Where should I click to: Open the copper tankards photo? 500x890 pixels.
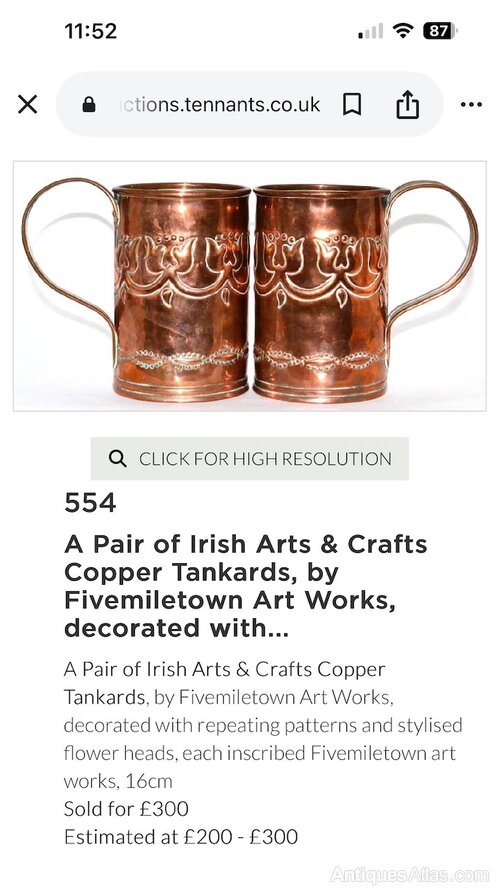click(x=250, y=286)
